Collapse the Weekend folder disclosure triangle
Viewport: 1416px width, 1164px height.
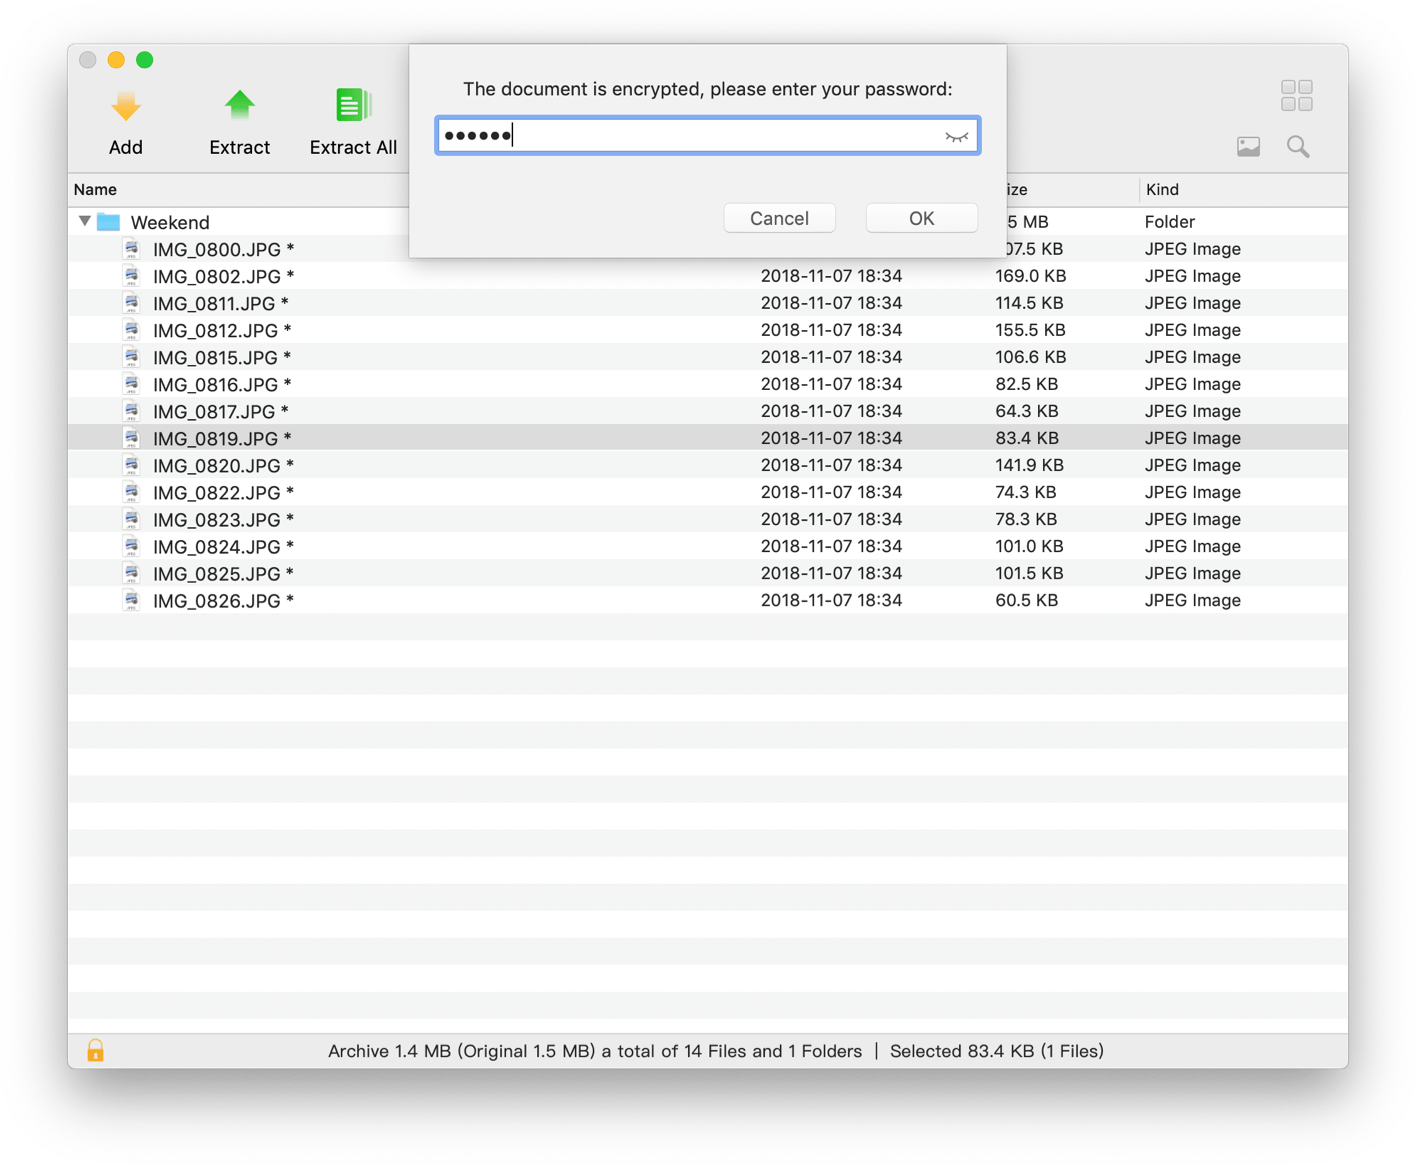click(85, 221)
